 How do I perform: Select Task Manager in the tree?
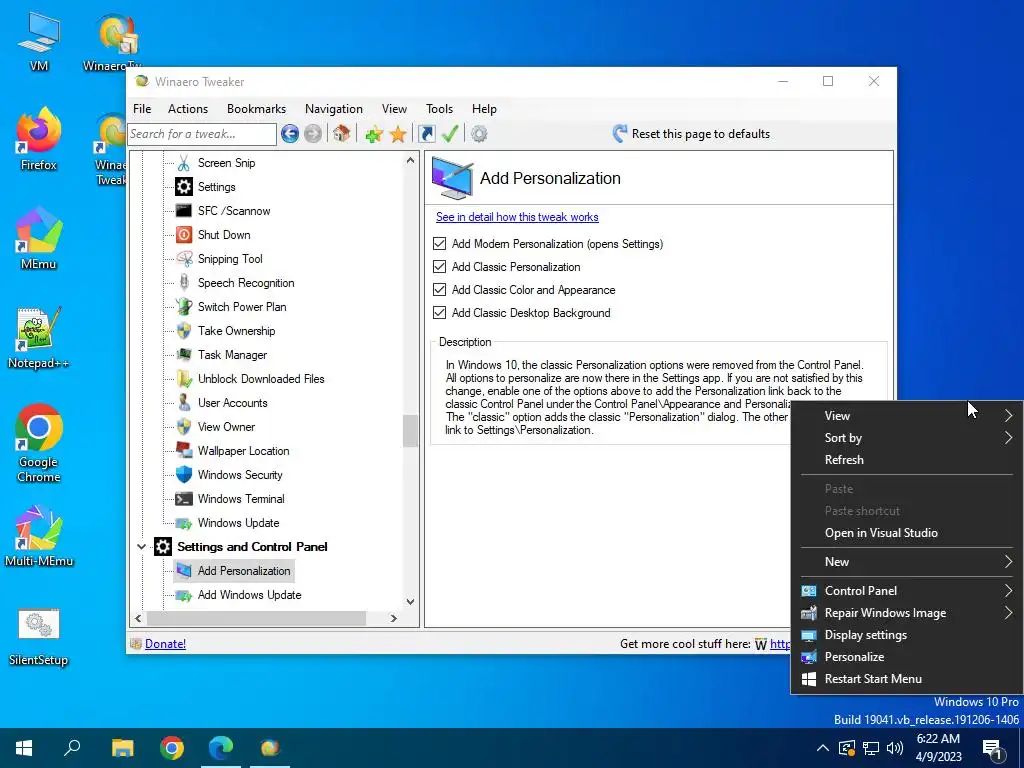click(232, 355)
